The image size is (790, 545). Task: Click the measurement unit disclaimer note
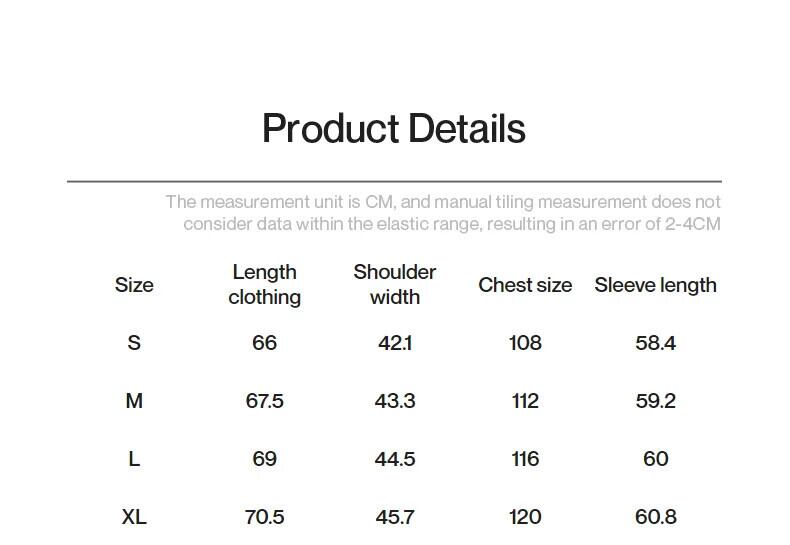[443, 213]
